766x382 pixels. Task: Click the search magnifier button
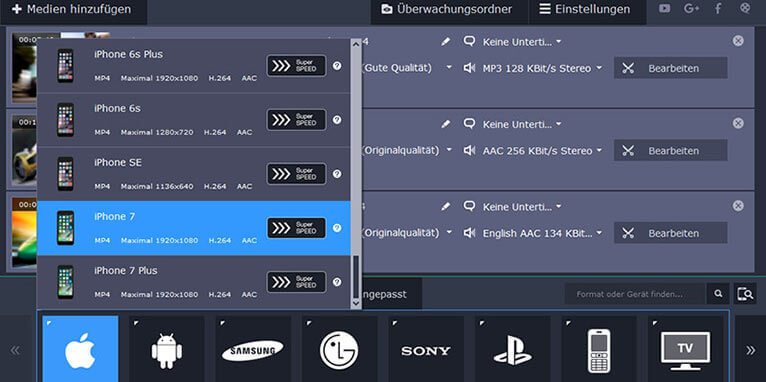[x=718, y=294]
